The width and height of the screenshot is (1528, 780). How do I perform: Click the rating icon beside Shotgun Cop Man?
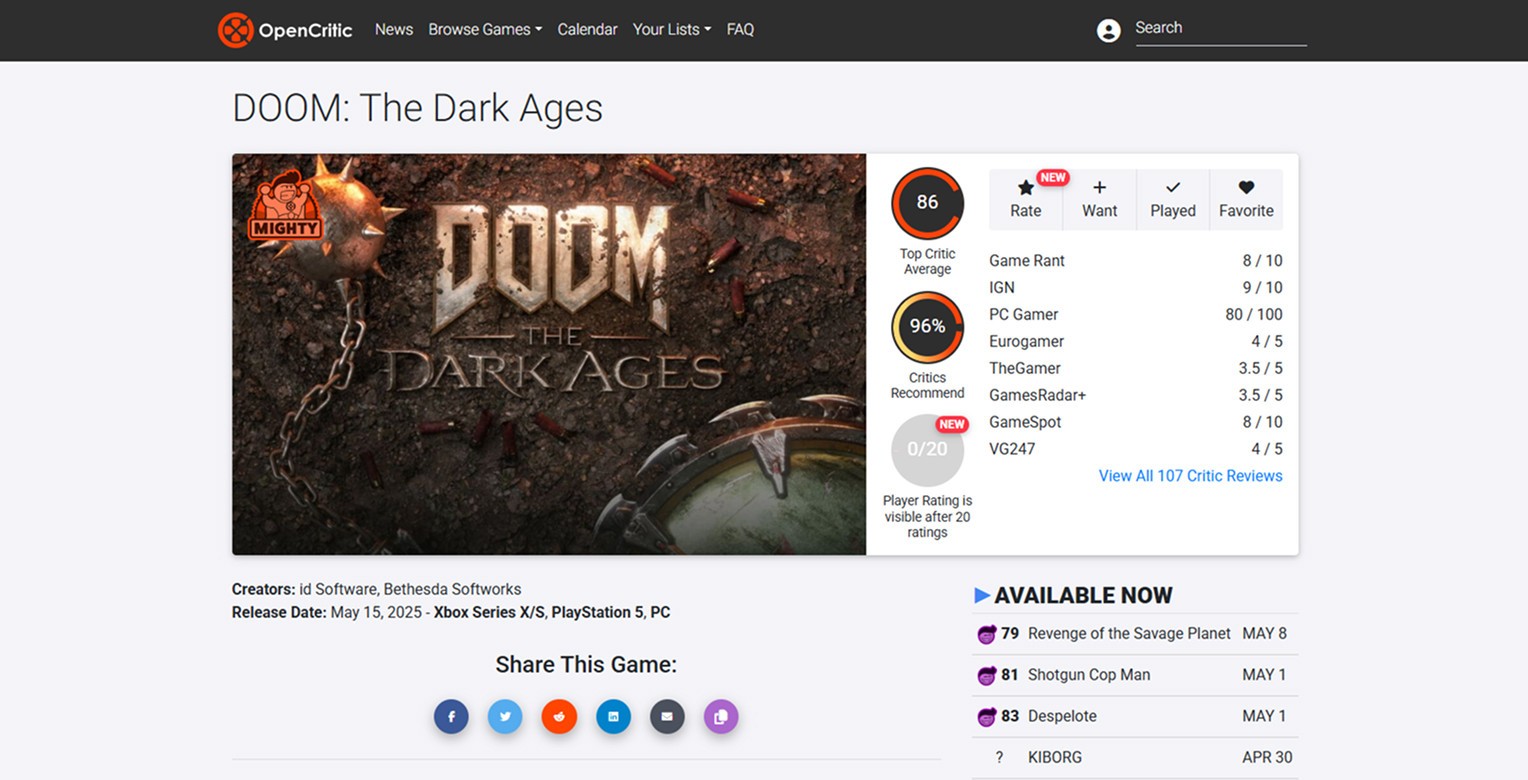tap(986, 675)
